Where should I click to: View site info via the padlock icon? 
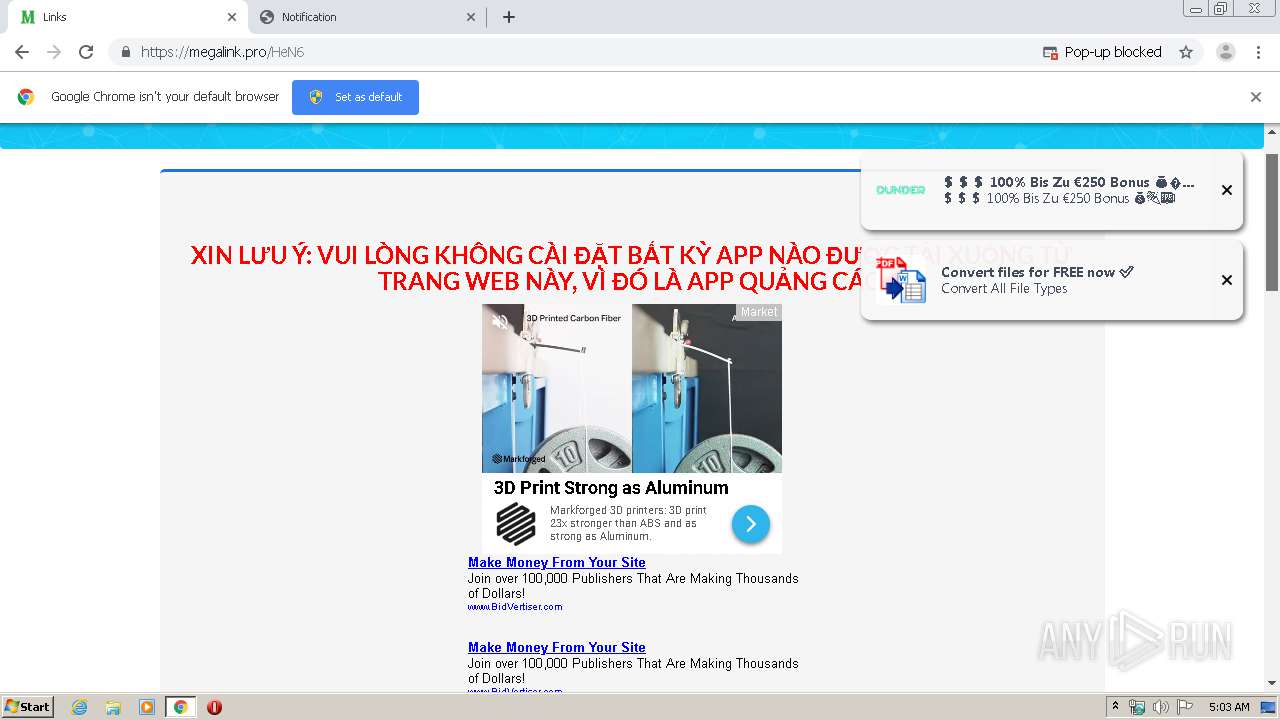point(125,52)
